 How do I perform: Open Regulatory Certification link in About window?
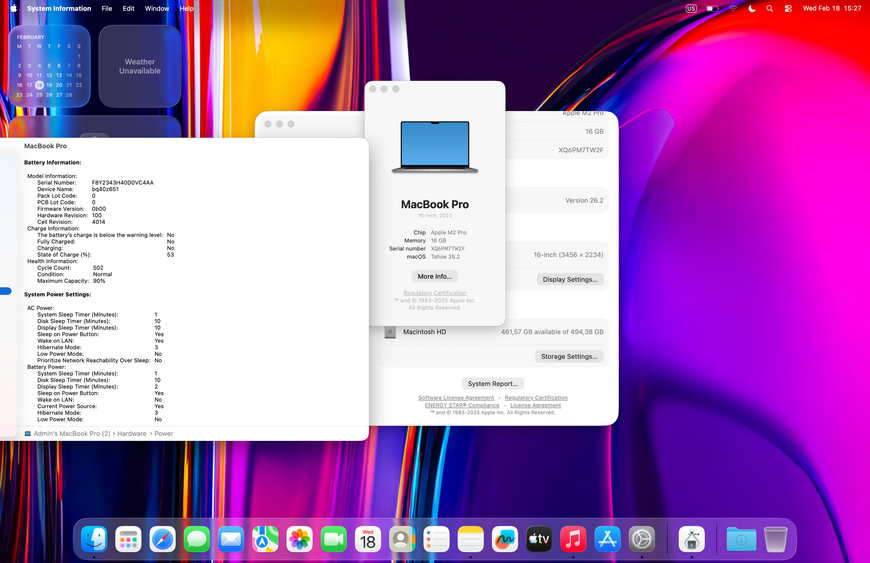[x=434, y=293]
